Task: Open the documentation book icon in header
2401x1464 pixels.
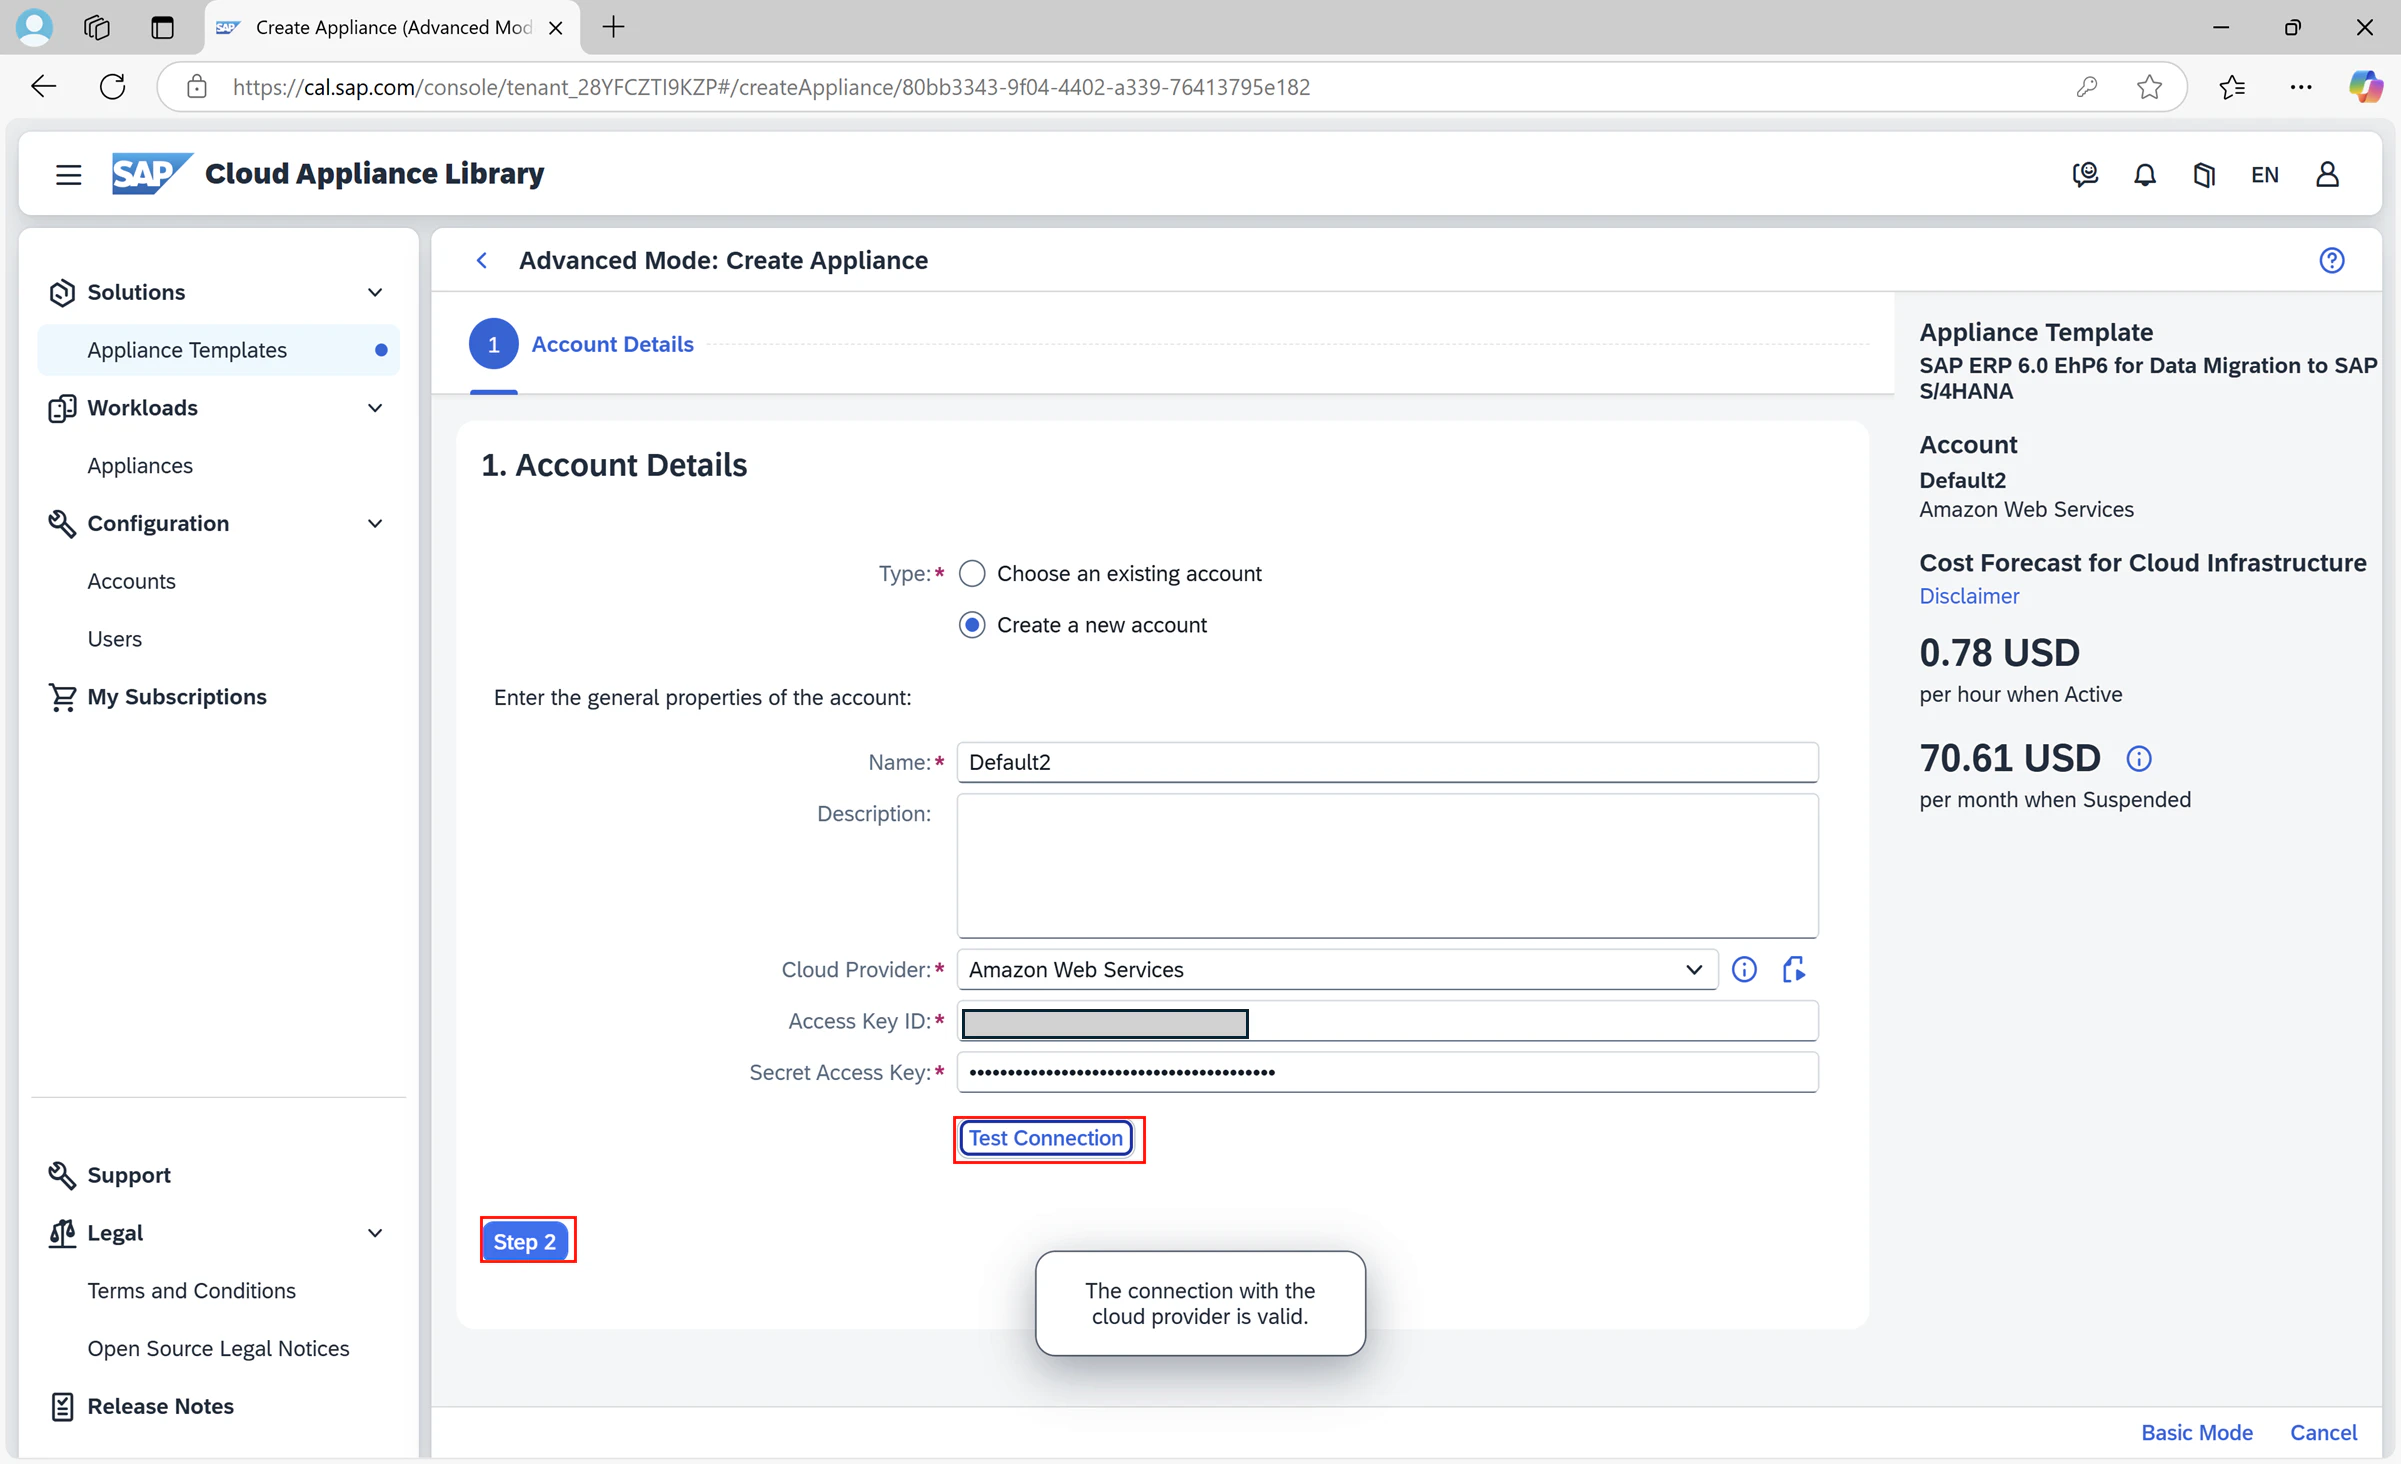Action: [2204, 174]
